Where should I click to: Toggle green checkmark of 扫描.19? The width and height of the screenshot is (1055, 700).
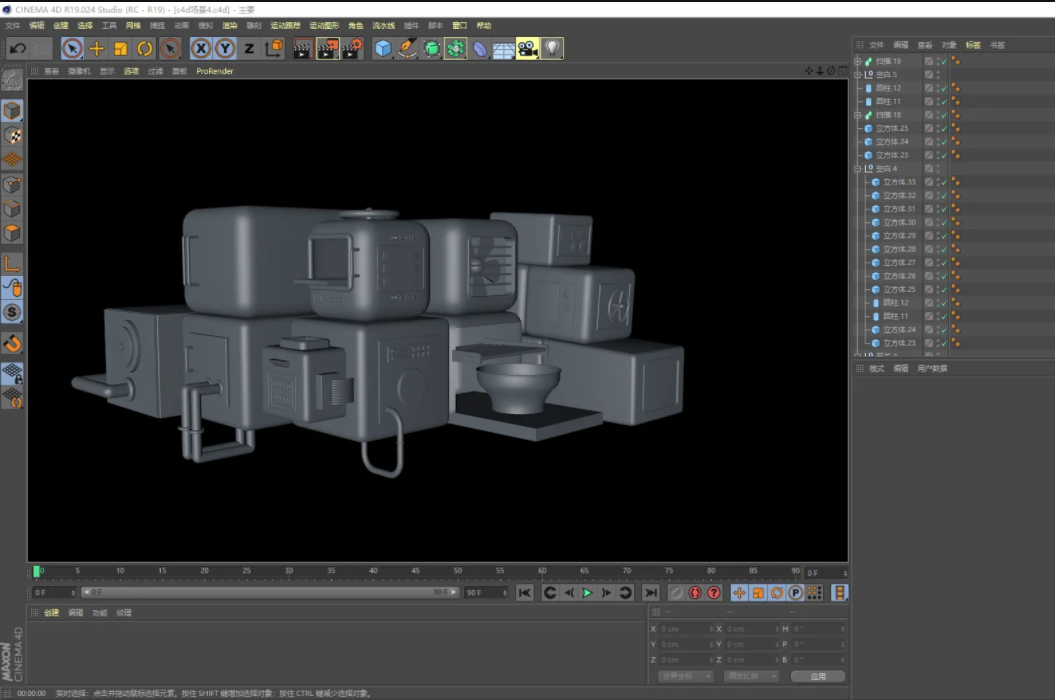pos(945,61)
